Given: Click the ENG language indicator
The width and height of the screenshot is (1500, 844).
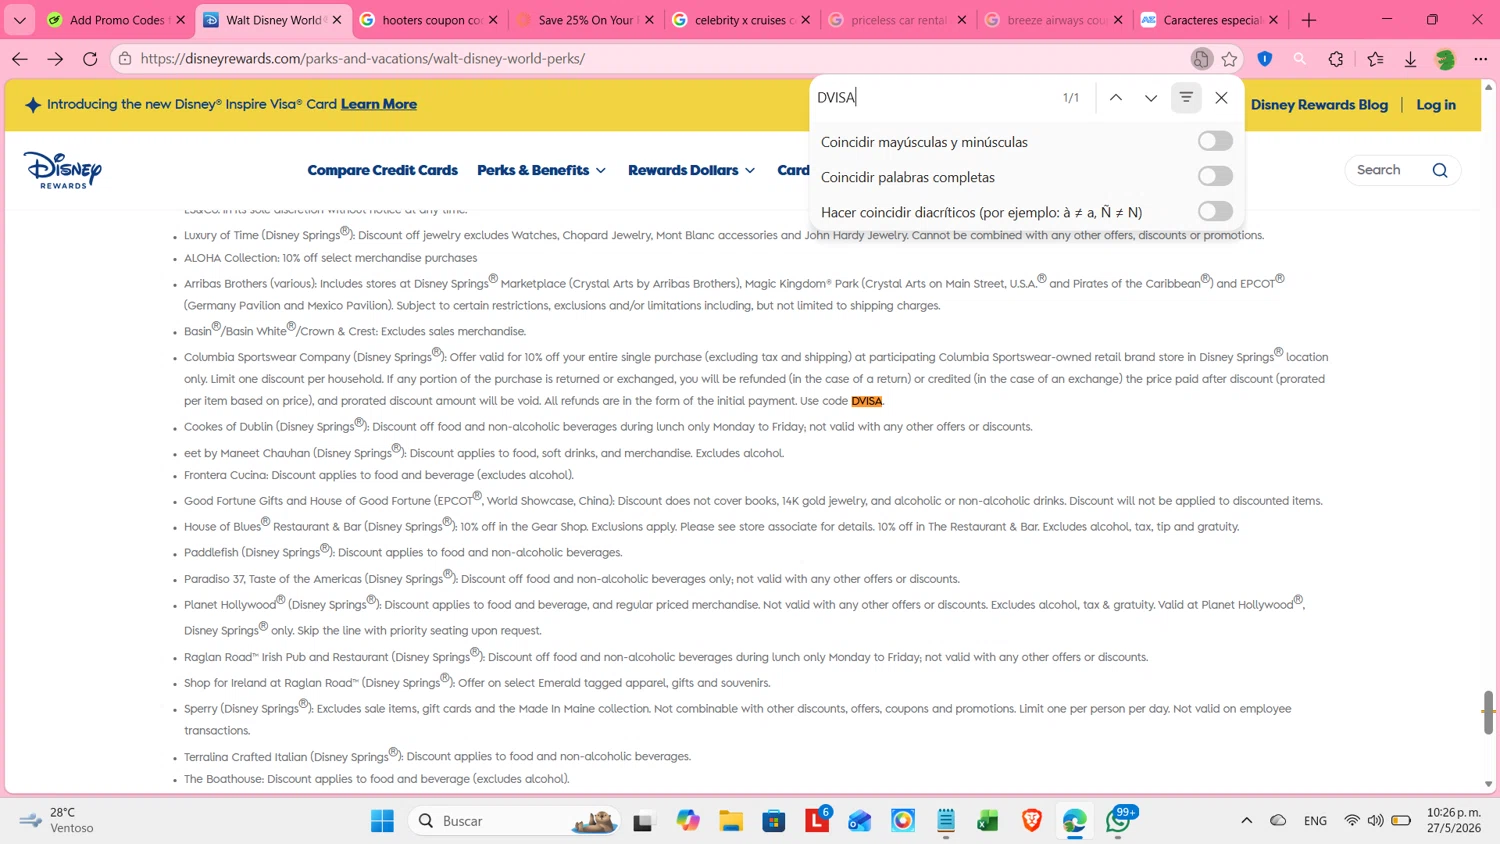Looking at the screenshot, I should 1315,821.
